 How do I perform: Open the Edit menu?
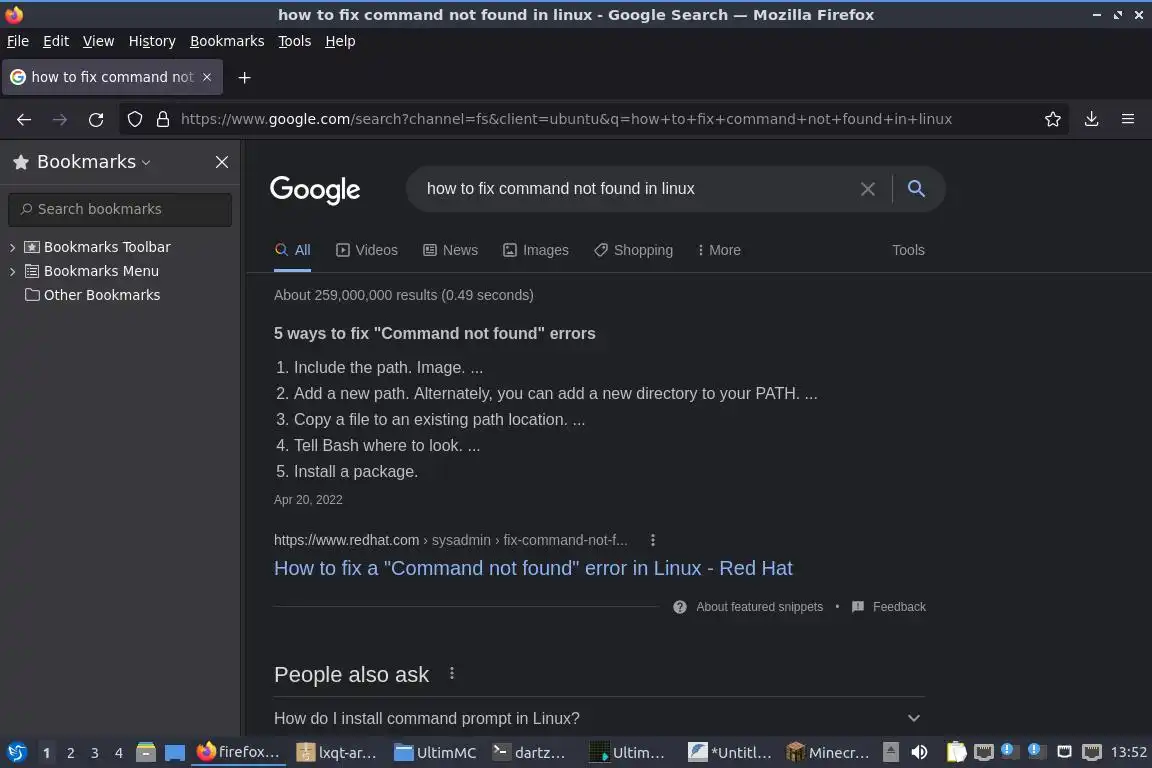point(56,41)
